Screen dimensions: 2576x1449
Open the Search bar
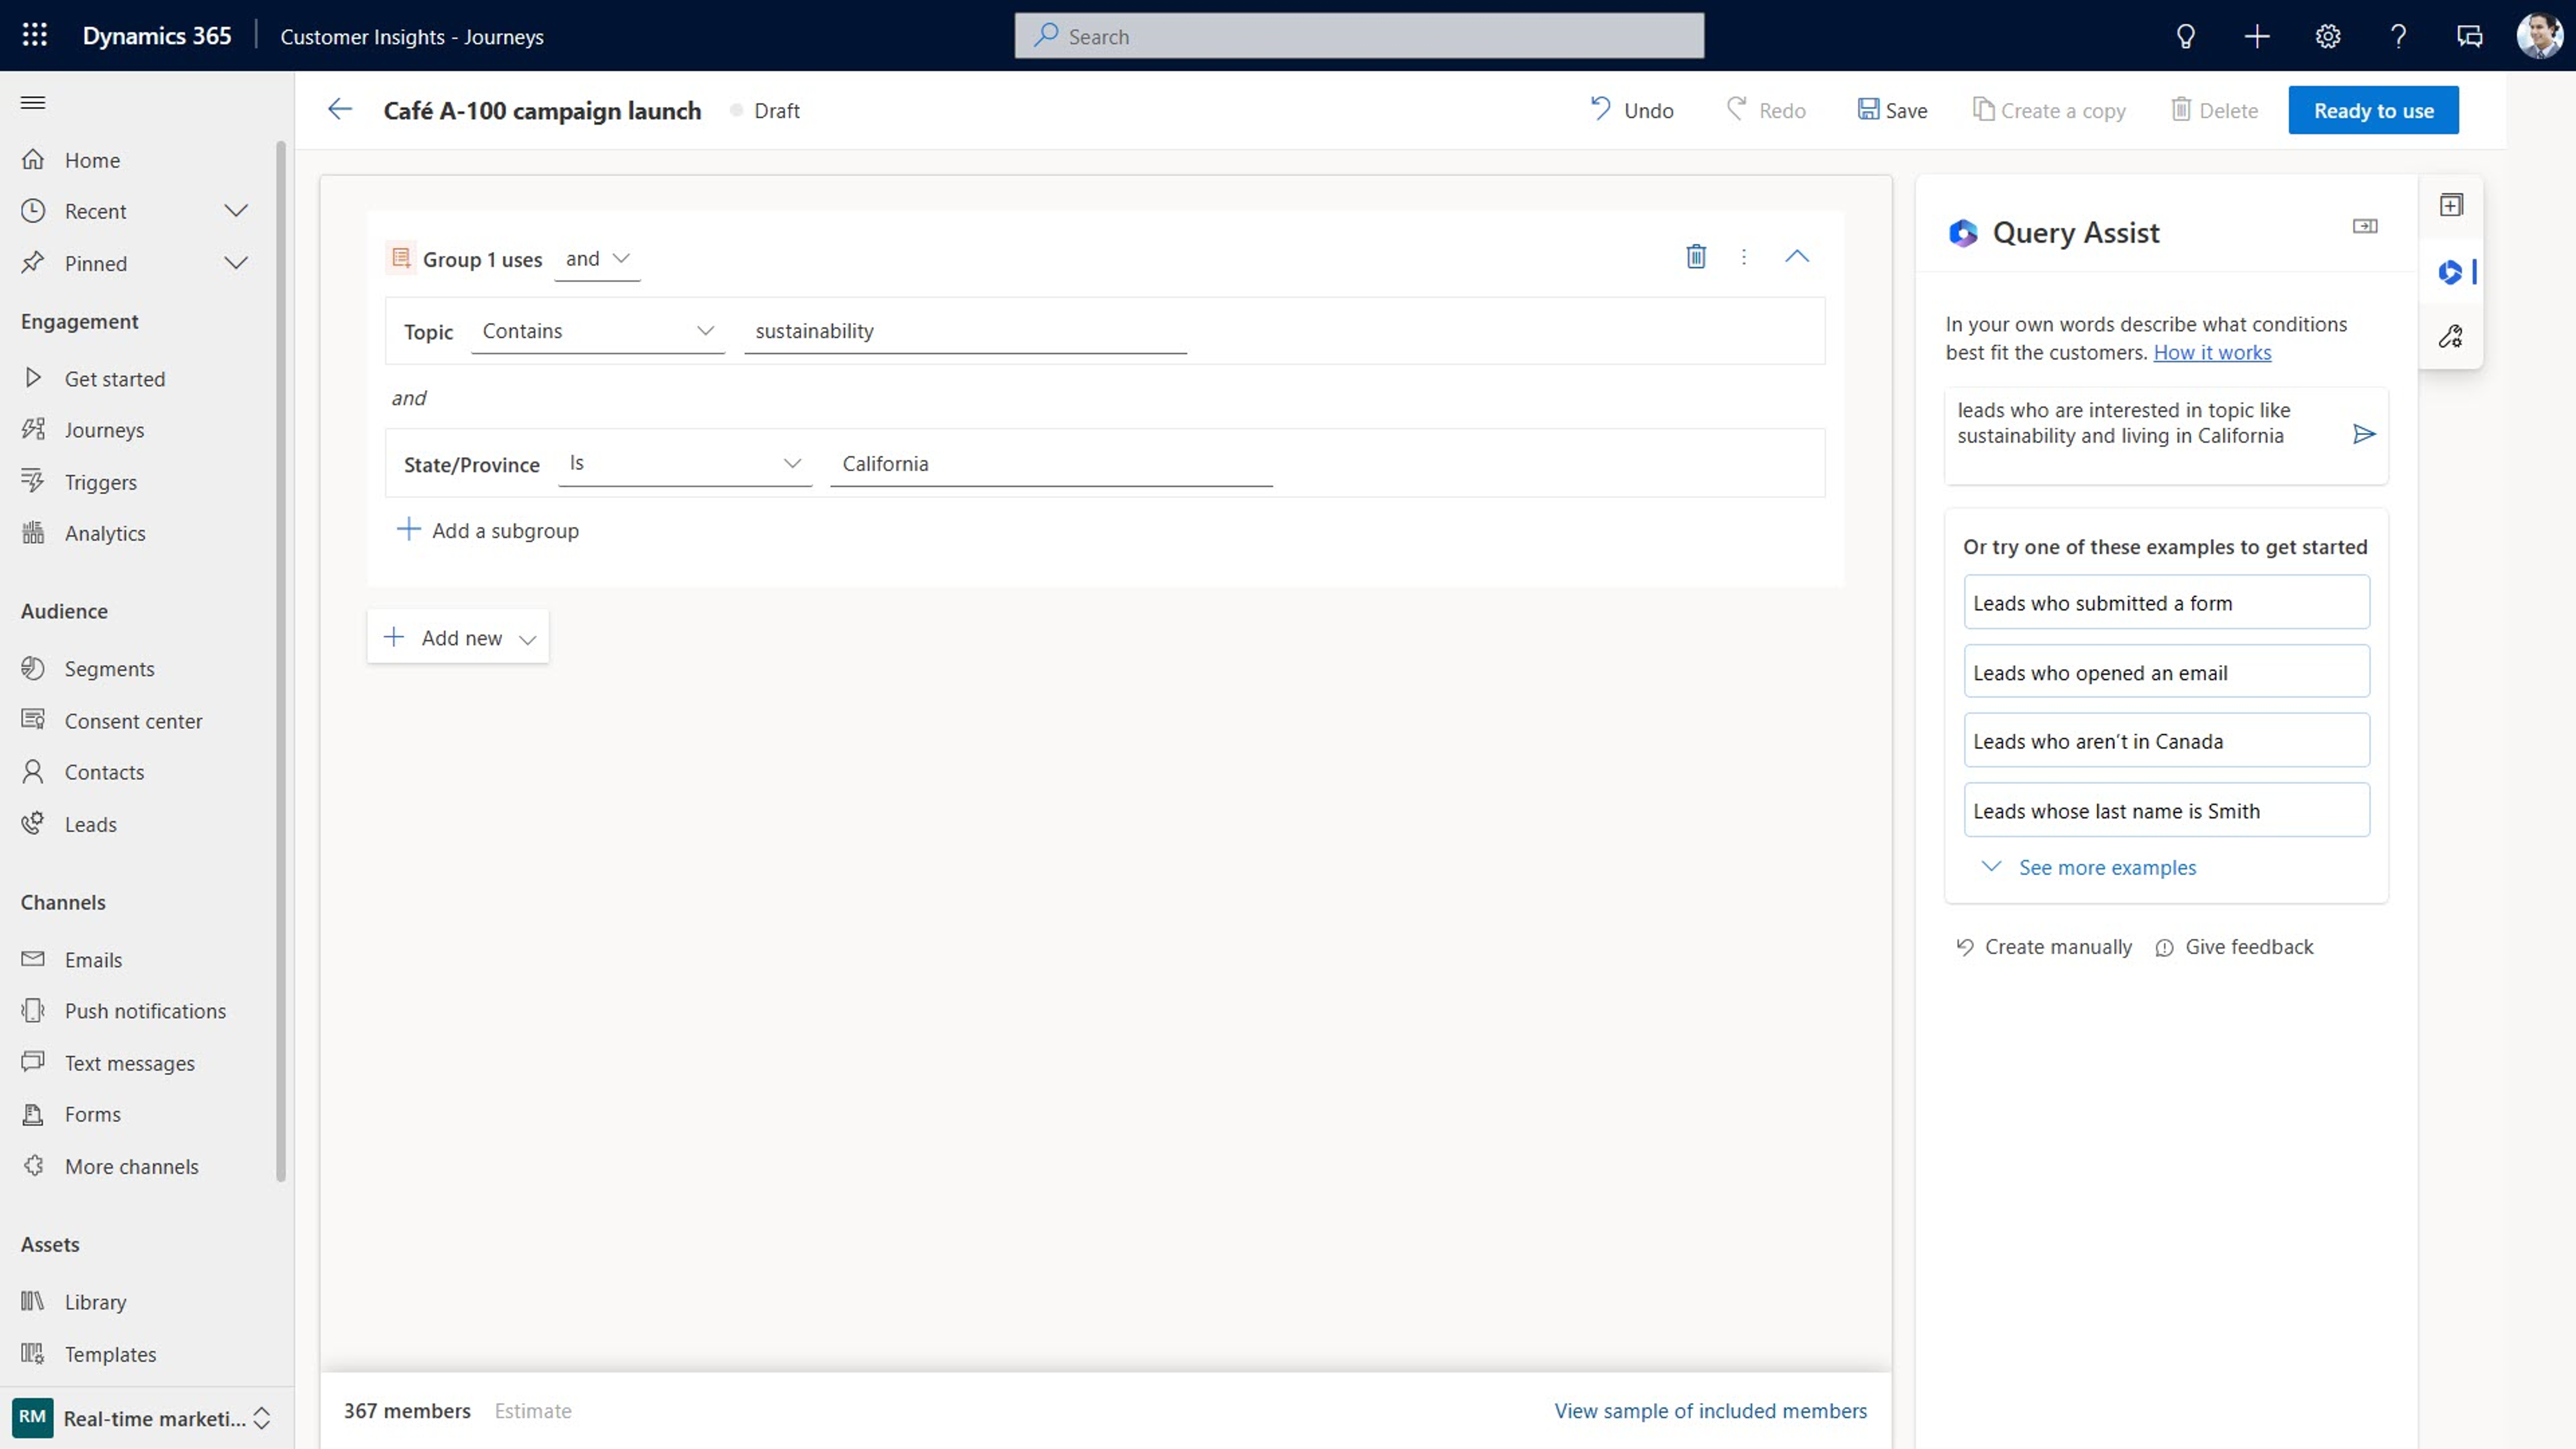click(x=1359, y=35)
